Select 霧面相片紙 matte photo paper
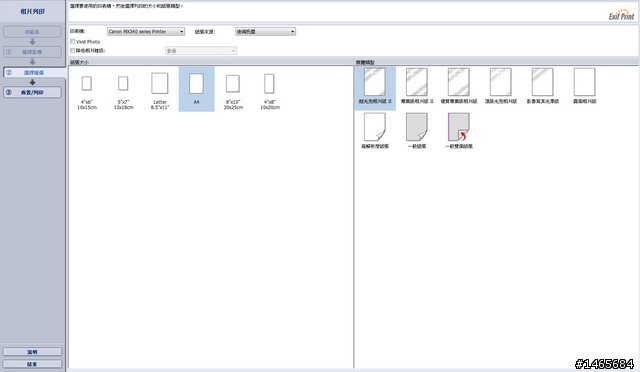640x372 pixels. (x=584, y=86)
